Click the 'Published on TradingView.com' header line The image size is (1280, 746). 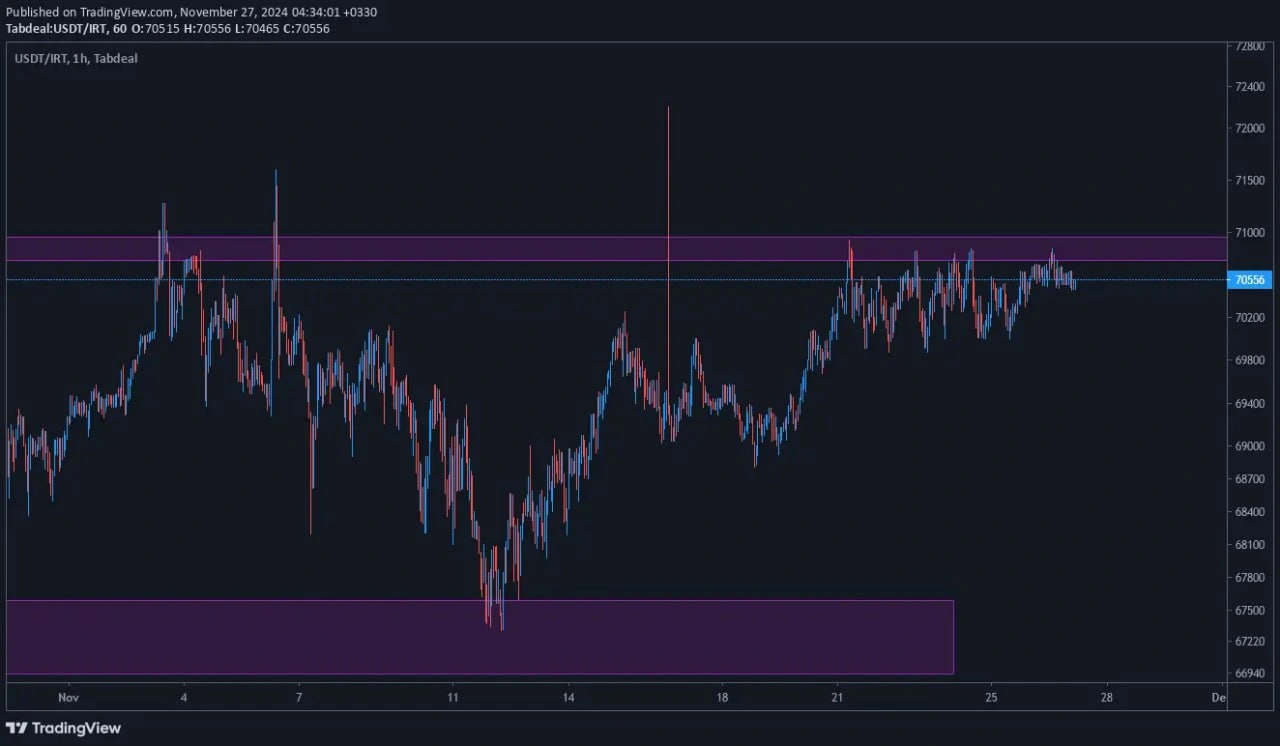(191, 12)
